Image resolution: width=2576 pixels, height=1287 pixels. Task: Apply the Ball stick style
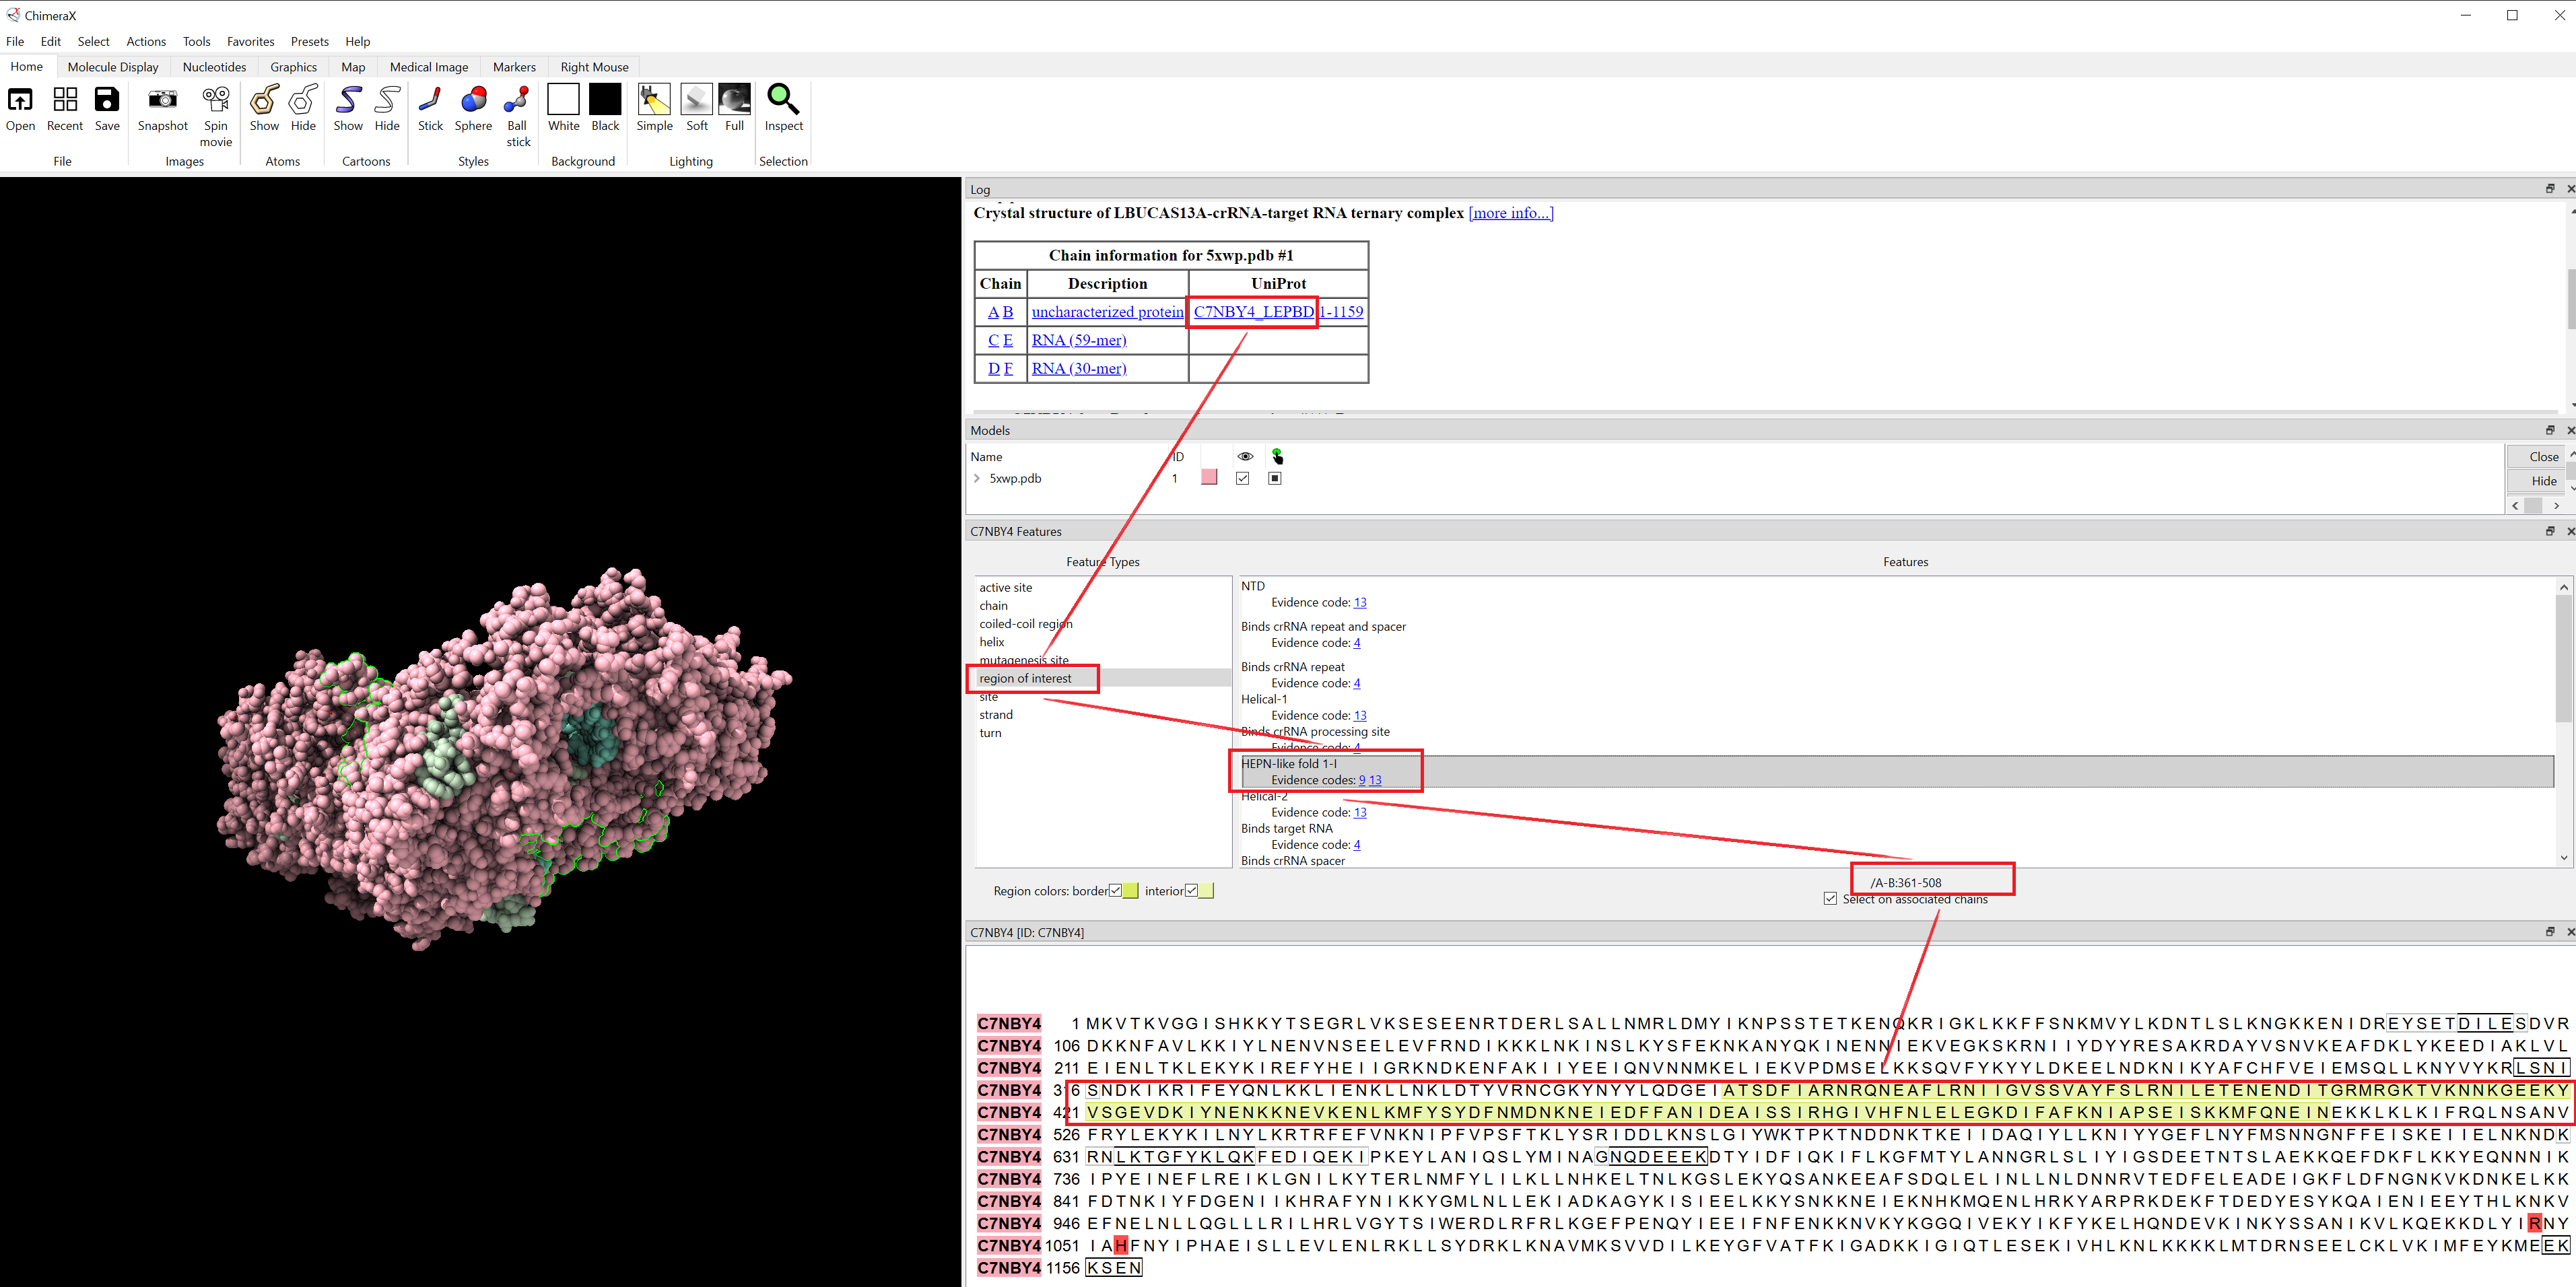click(517, 99)
